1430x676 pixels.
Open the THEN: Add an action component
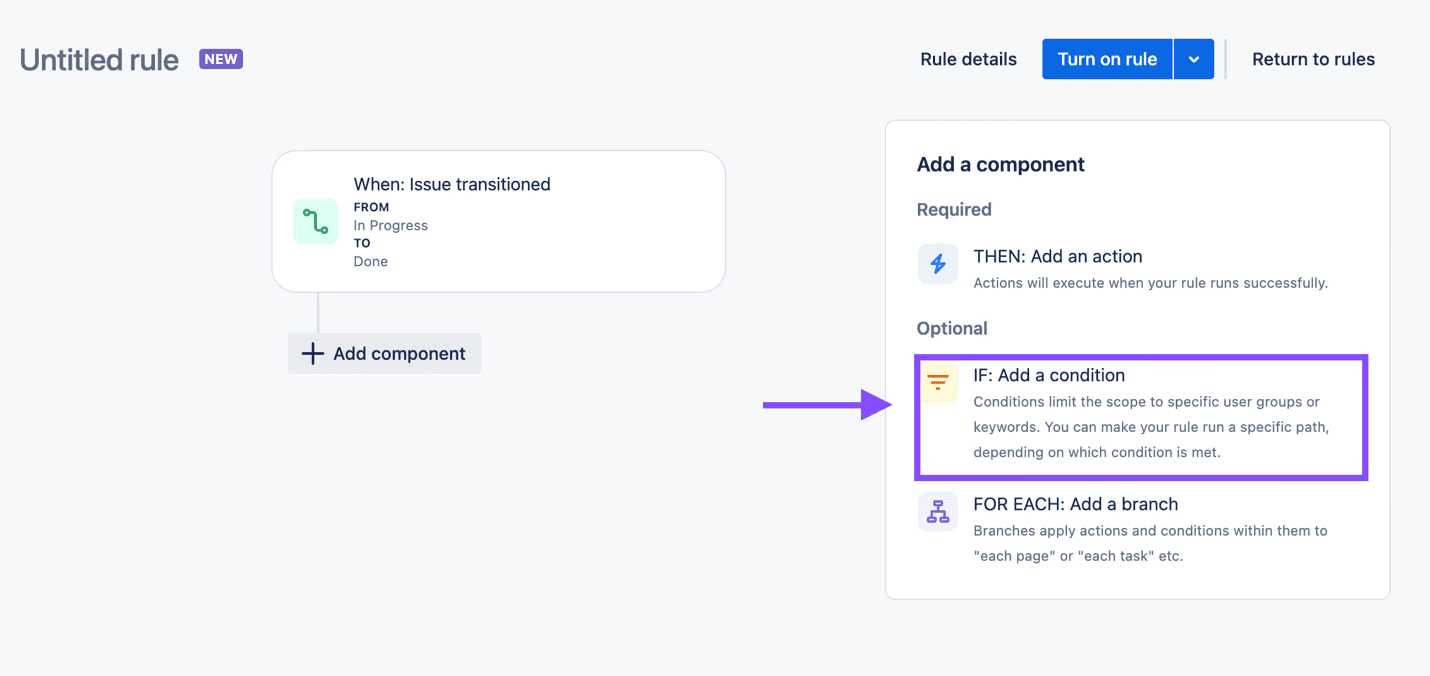pos(1058,256)
